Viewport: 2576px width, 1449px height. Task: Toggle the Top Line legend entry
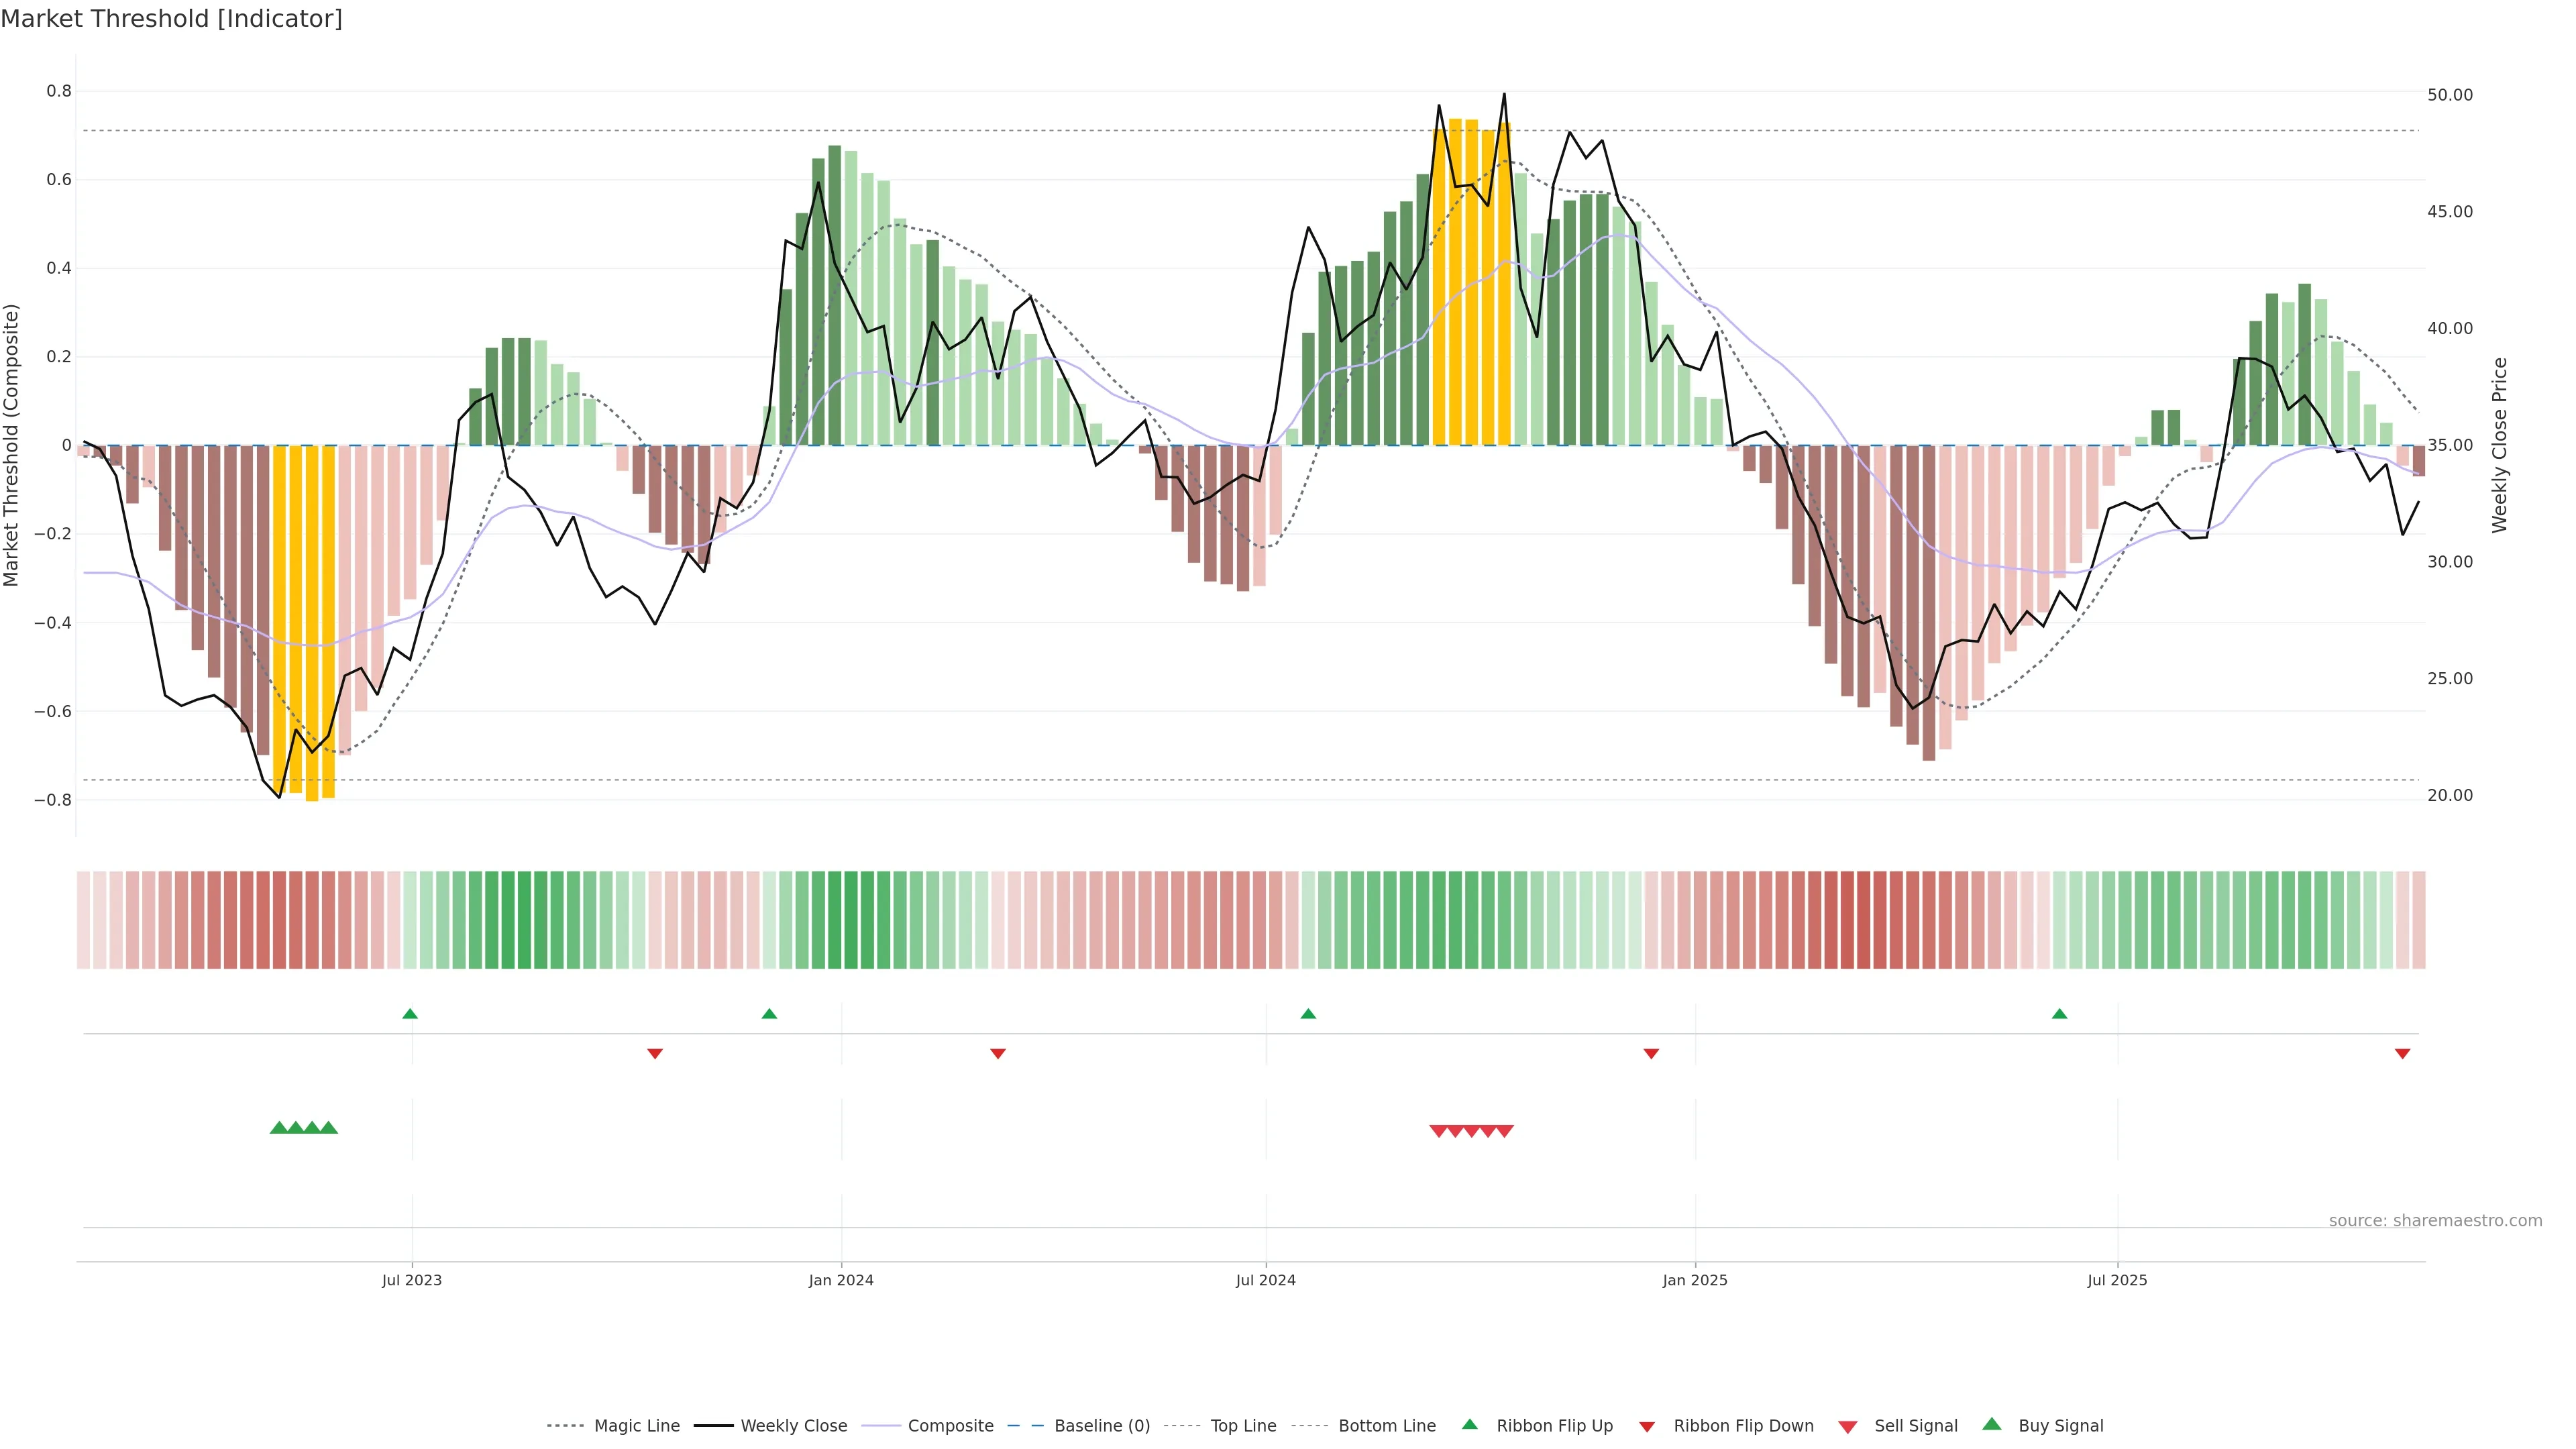[x=1243, y=1426]
